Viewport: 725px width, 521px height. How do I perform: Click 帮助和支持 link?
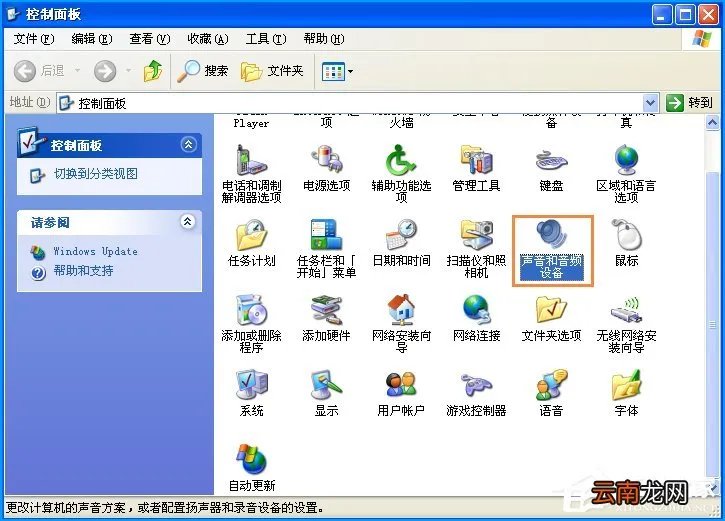(83, 271)
